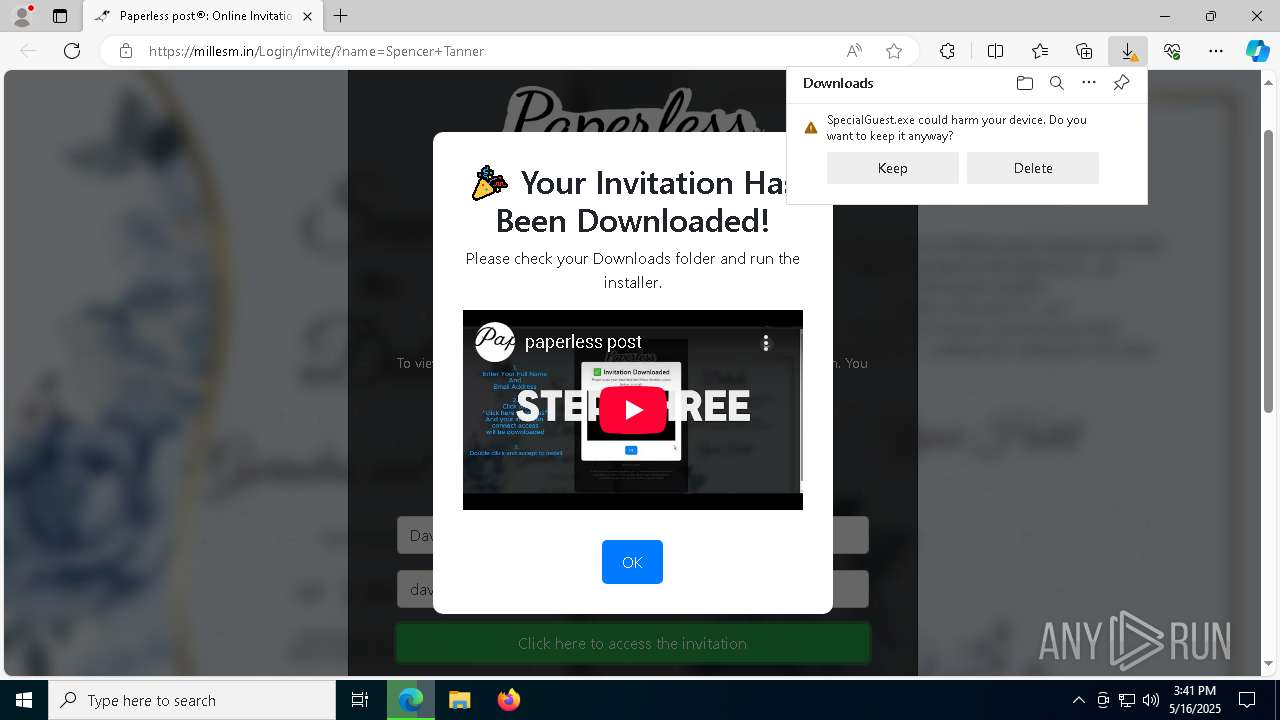The height and width of the screenshot is (720, 1280).
Task: Keep the SpecialGuest.exe download
Action: click(893, 168)
